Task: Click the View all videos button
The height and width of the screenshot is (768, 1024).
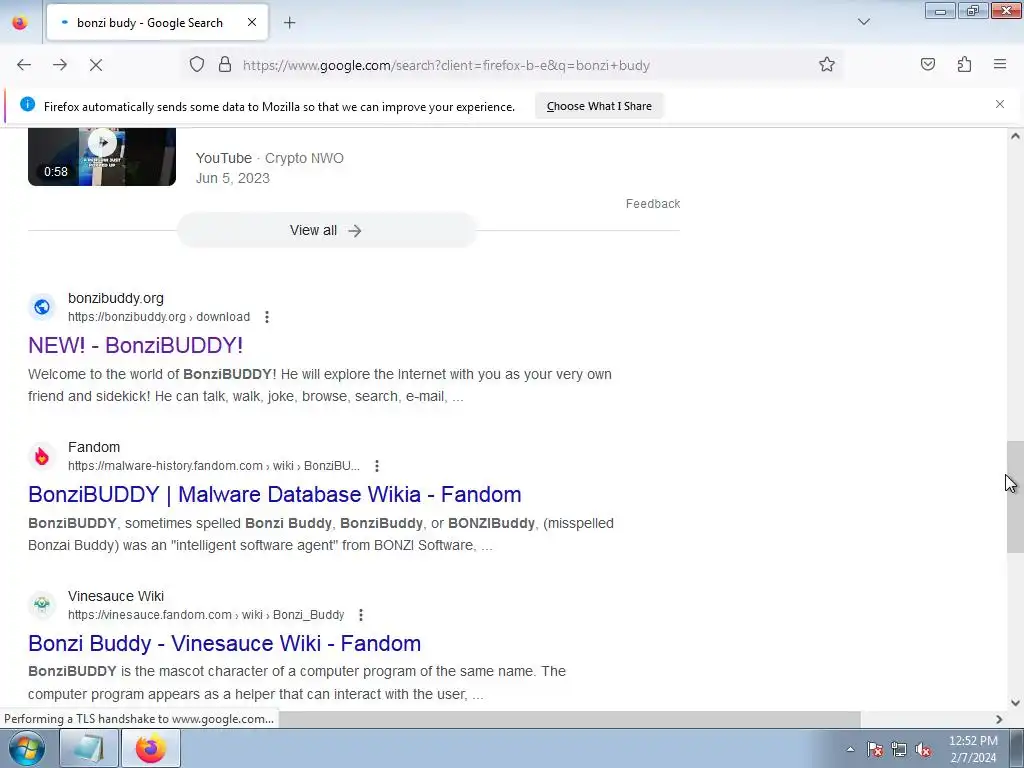Action: coord(326,231)
